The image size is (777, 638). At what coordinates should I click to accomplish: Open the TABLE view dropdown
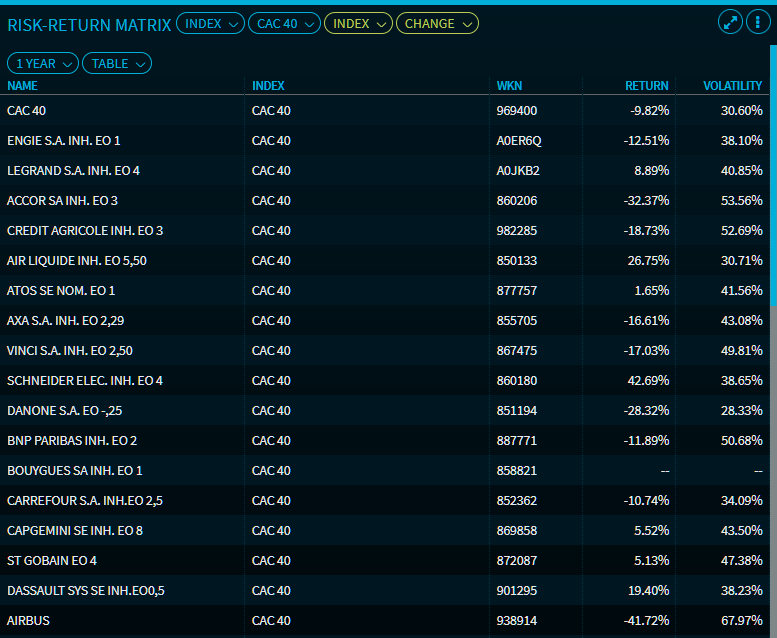pos(117,63)
